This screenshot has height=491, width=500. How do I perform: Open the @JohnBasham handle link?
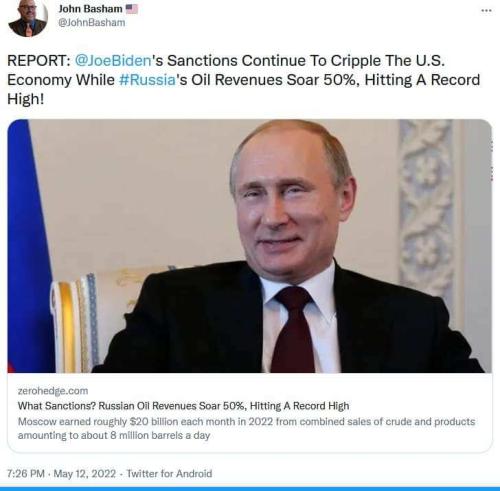tap(92, 23)
